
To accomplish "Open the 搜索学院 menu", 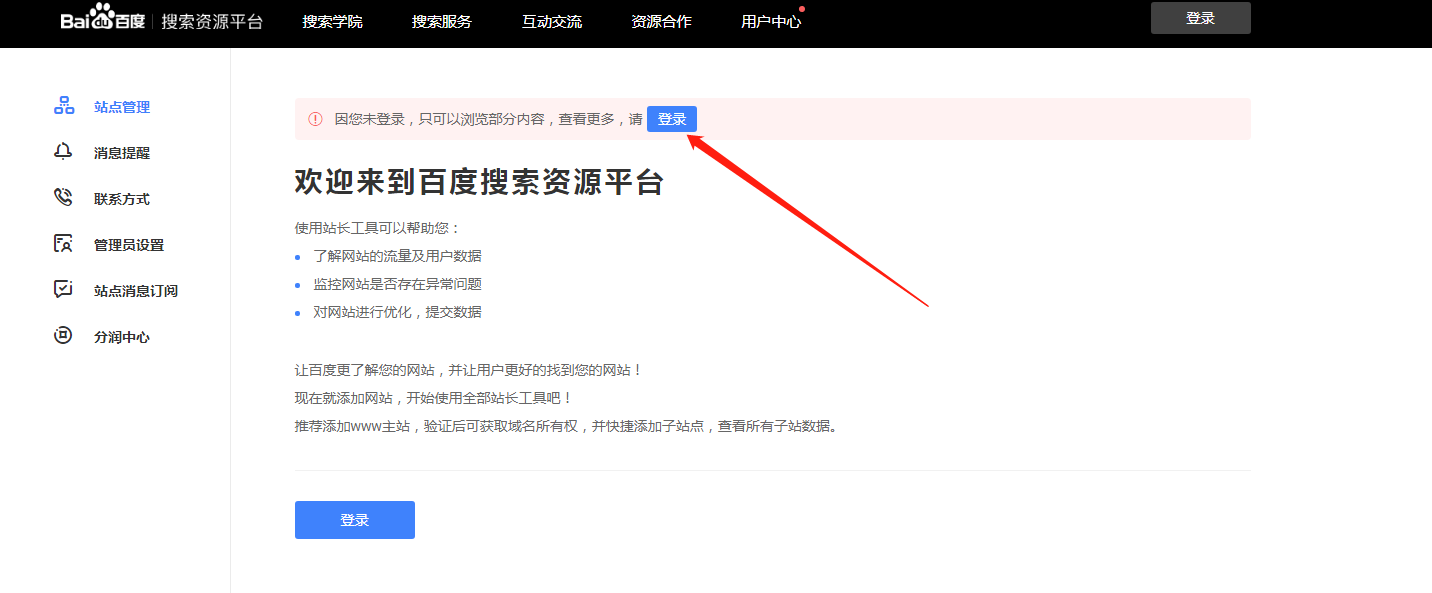I will click(x=332, y=21).
